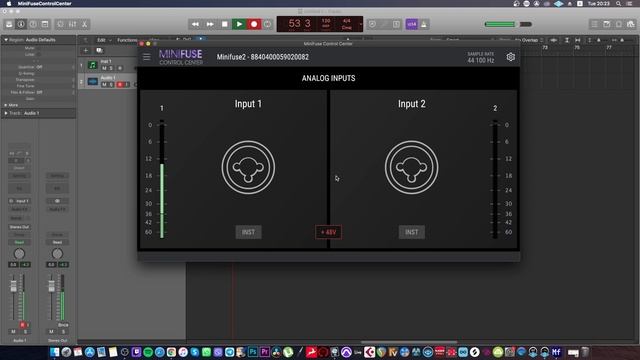Open Logic media browser icon
The width and height of the screenshot is (640, 360).
(x=631, y=24)
